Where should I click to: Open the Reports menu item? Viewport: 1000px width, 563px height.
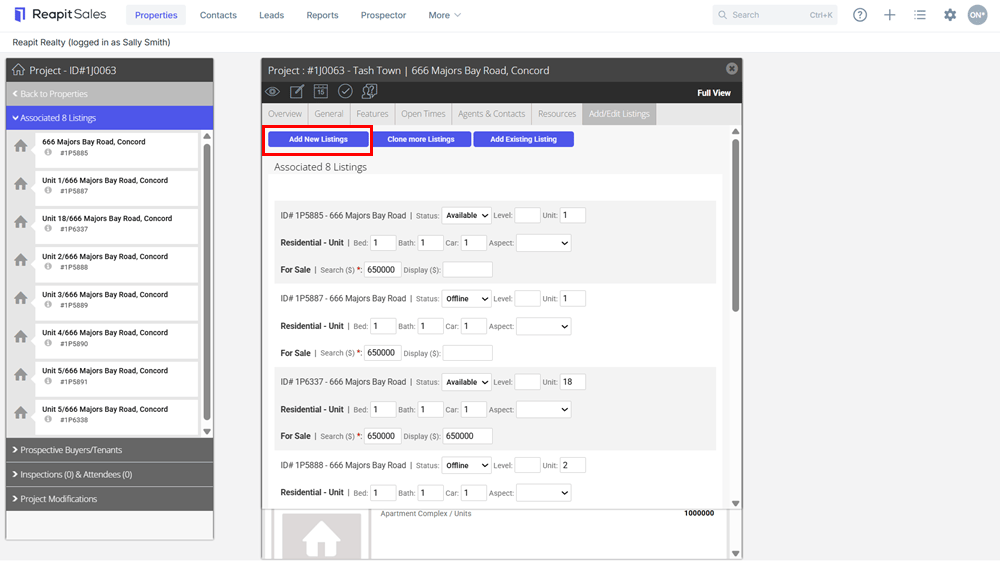pos(322,15)
